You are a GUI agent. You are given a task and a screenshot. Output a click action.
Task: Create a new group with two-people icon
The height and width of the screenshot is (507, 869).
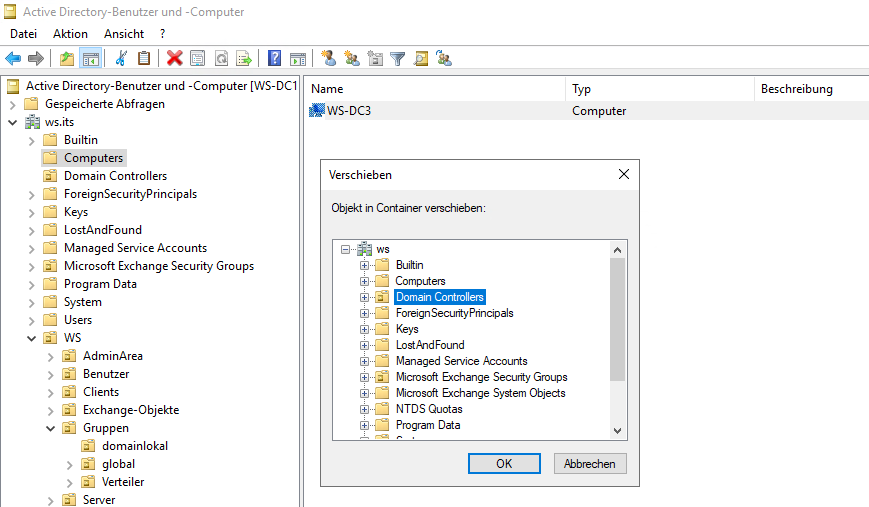(x=352, y=58)
